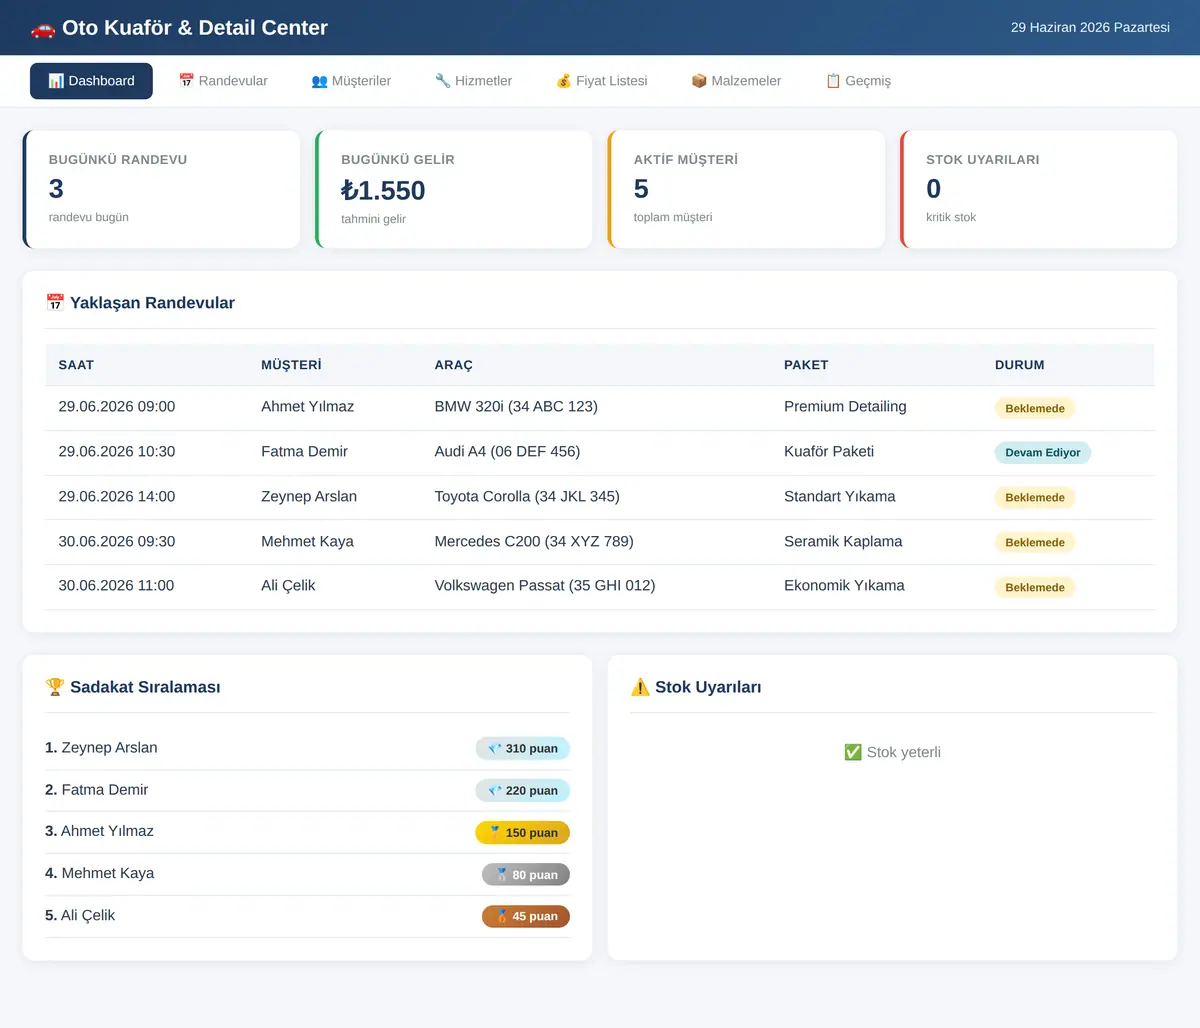Screen dimensions: 1200x1028
Task: Click the 45 puan bronze badge
Action: [x=526, y=916]
